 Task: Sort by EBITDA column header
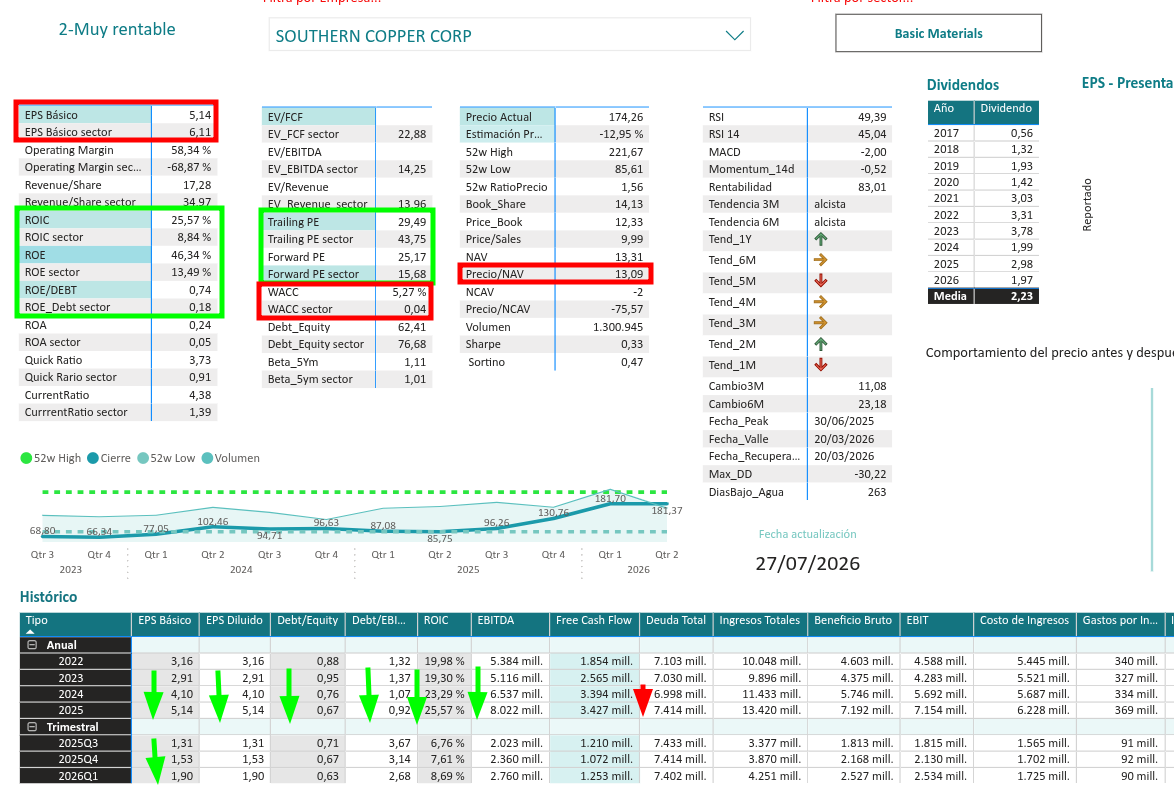496,621
